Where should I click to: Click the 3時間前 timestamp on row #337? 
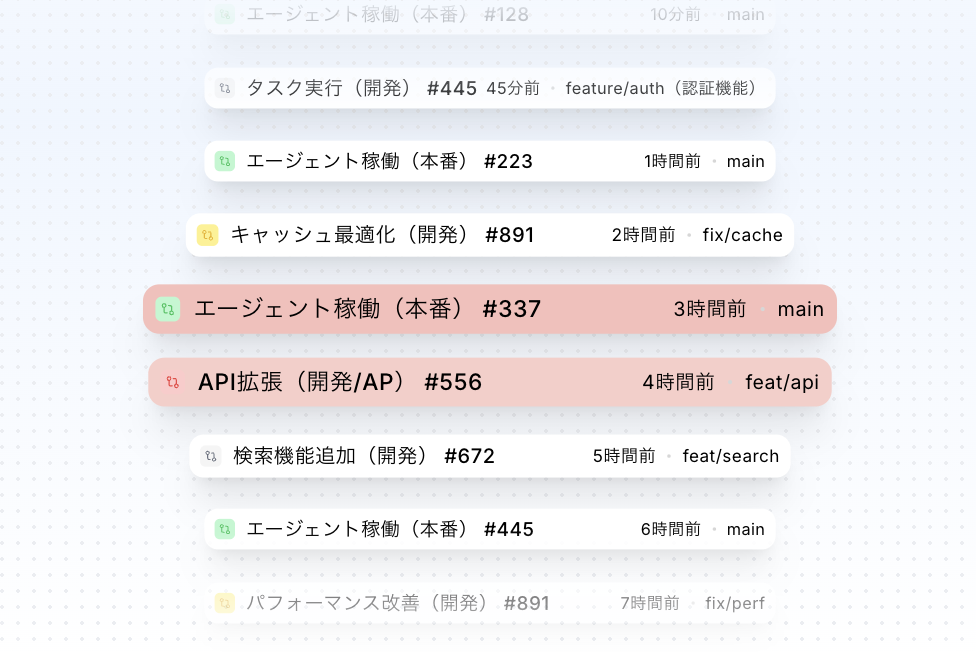click(x=710, y=309)
